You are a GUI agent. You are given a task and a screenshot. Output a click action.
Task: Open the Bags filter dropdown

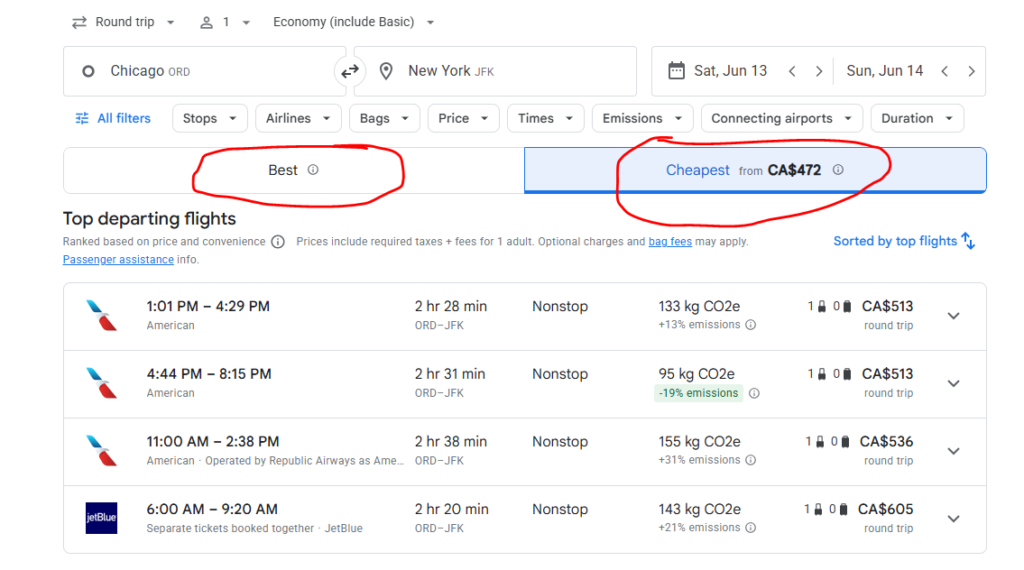(x=384, y=118)
